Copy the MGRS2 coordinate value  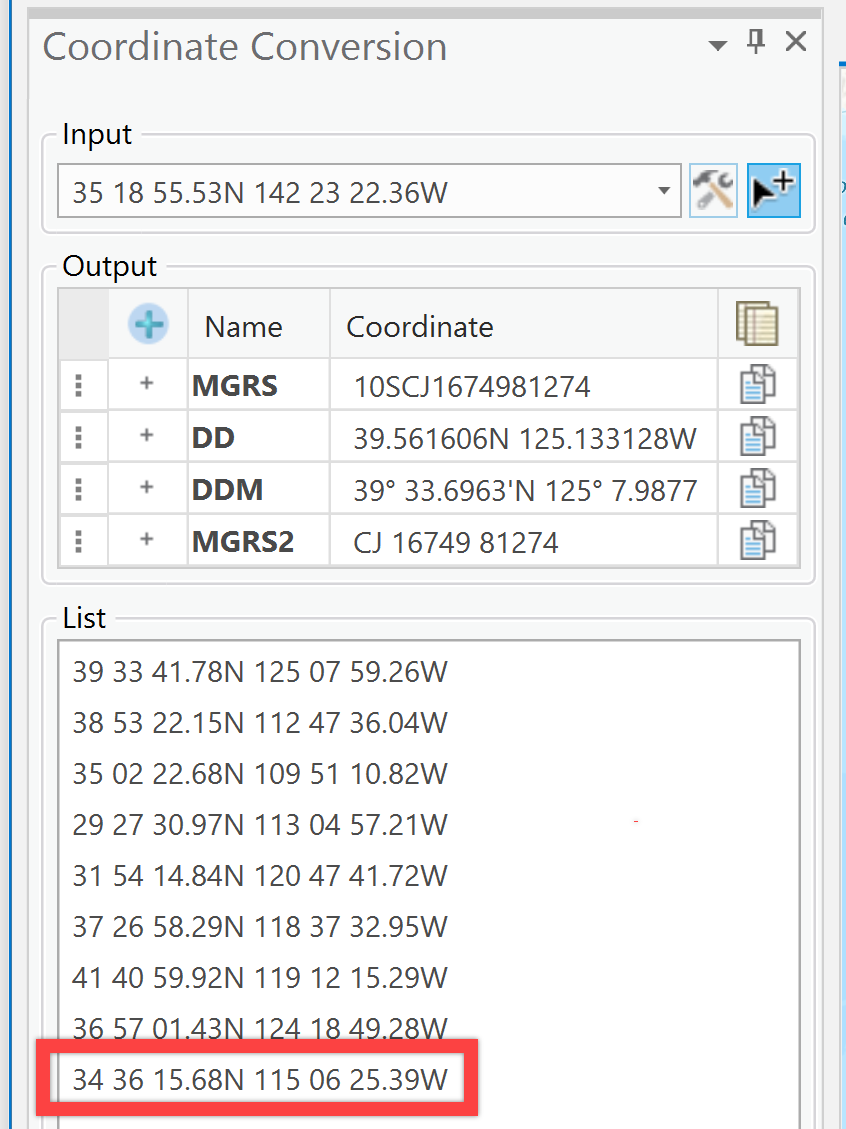pos(757,540)
